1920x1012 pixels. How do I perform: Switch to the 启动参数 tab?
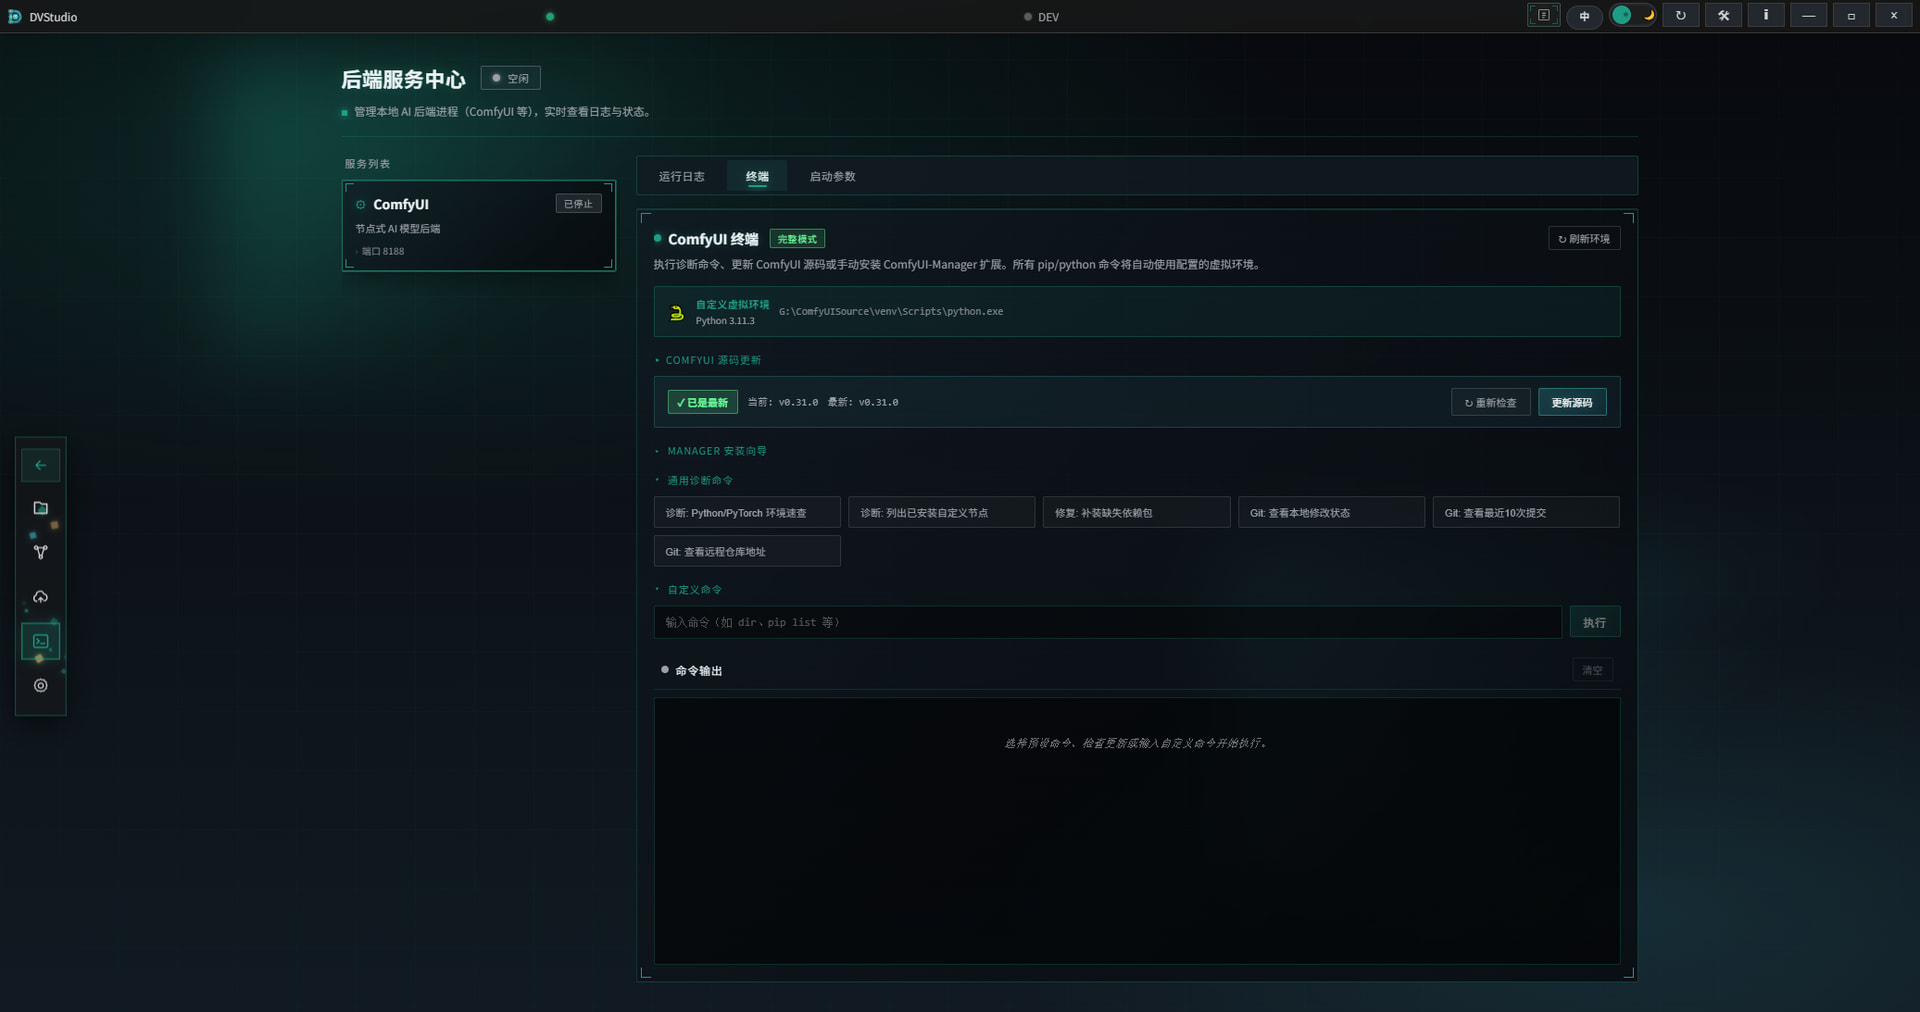coord(832,176)
